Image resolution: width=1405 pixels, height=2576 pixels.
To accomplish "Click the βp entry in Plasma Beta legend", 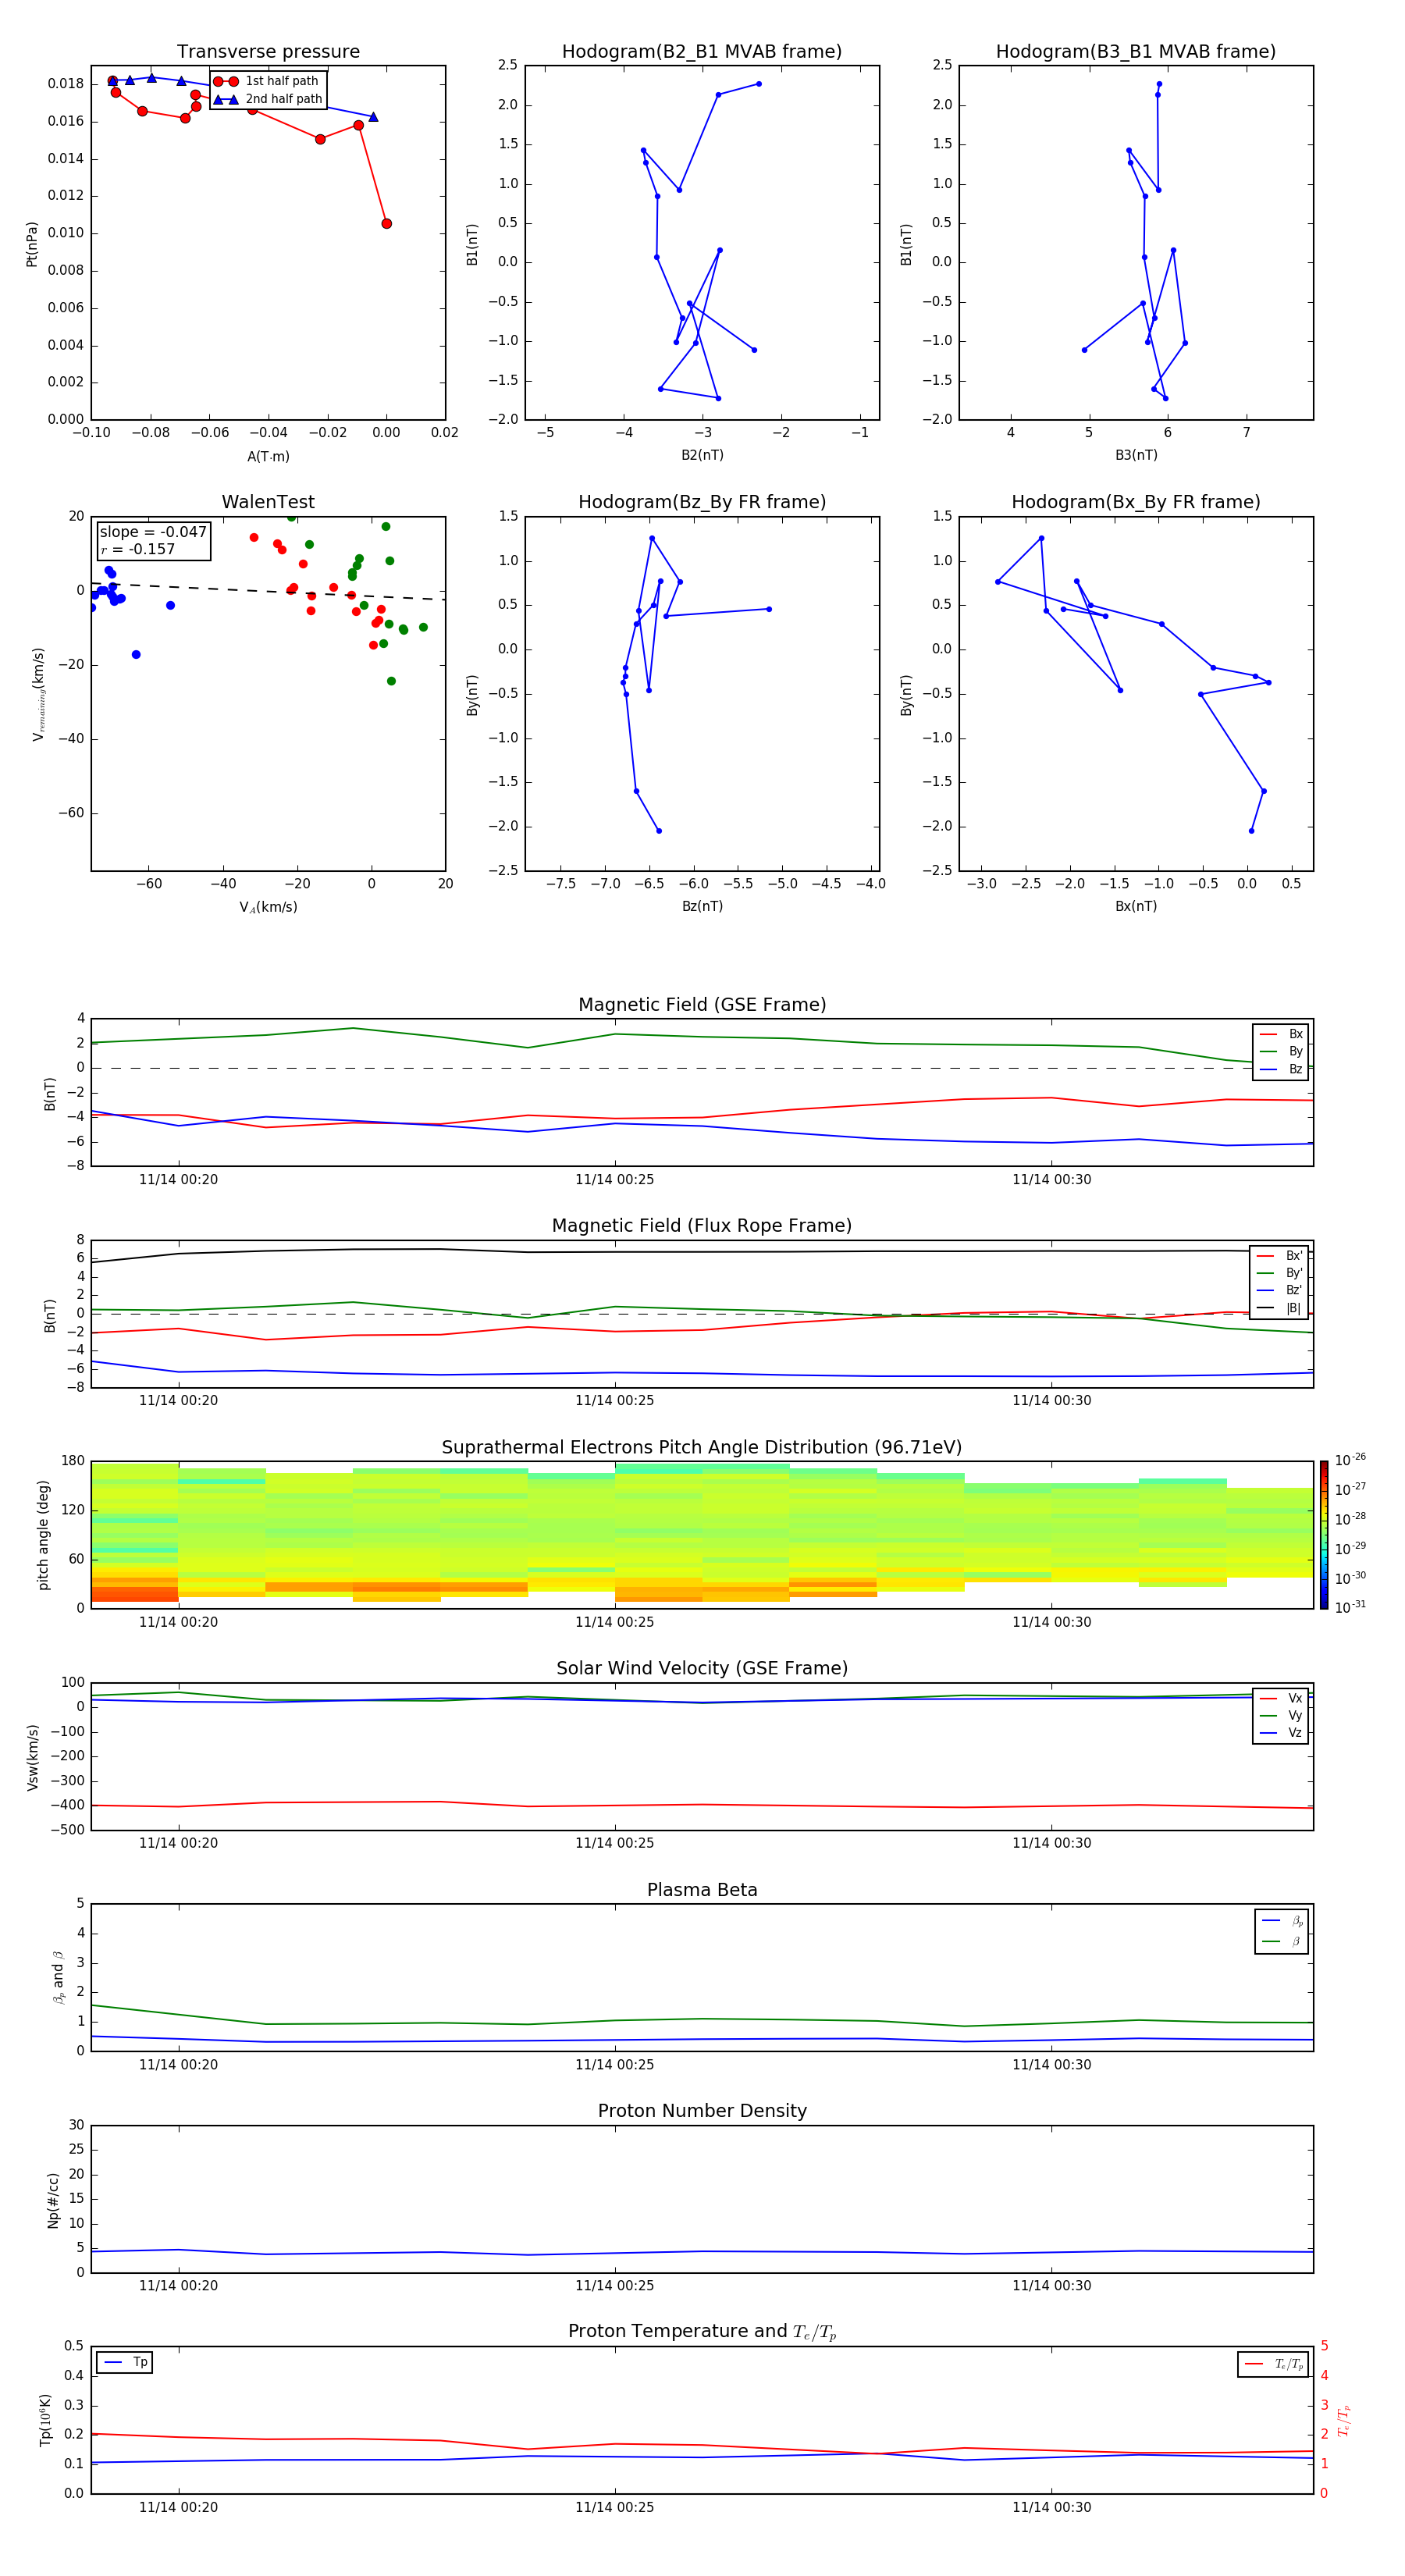I will coord(1282,1920).
